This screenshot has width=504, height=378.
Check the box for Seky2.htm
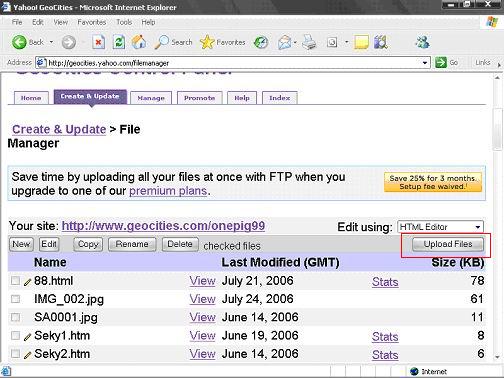click(15, 353)
